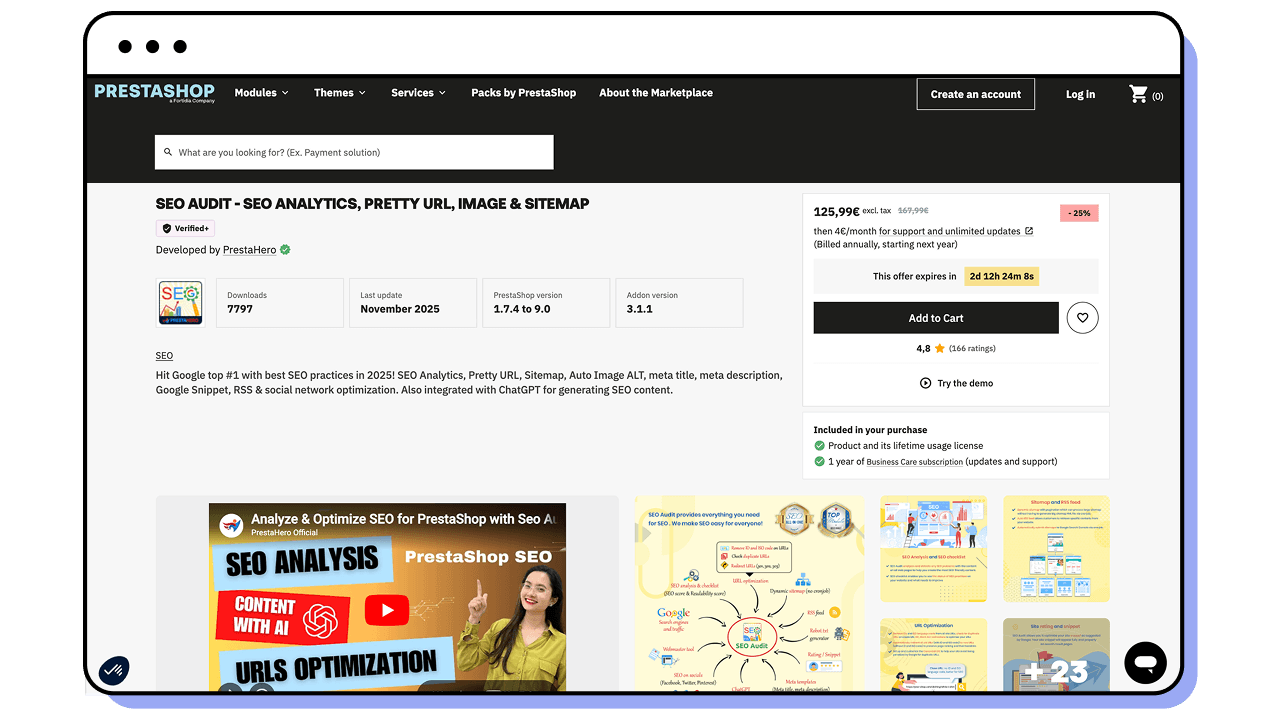Click the Verified+ badge

point(184,227)
